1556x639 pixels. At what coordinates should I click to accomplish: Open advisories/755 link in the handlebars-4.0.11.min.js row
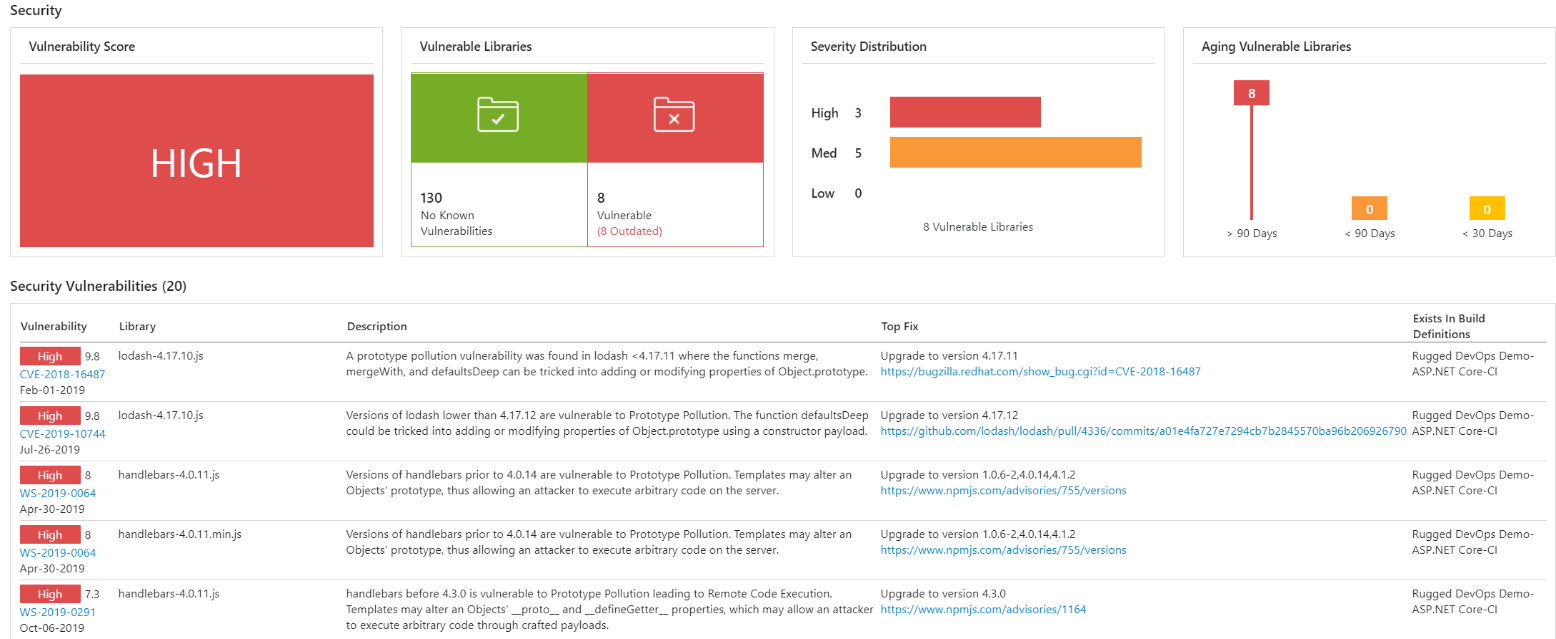tap(1003, 550)
